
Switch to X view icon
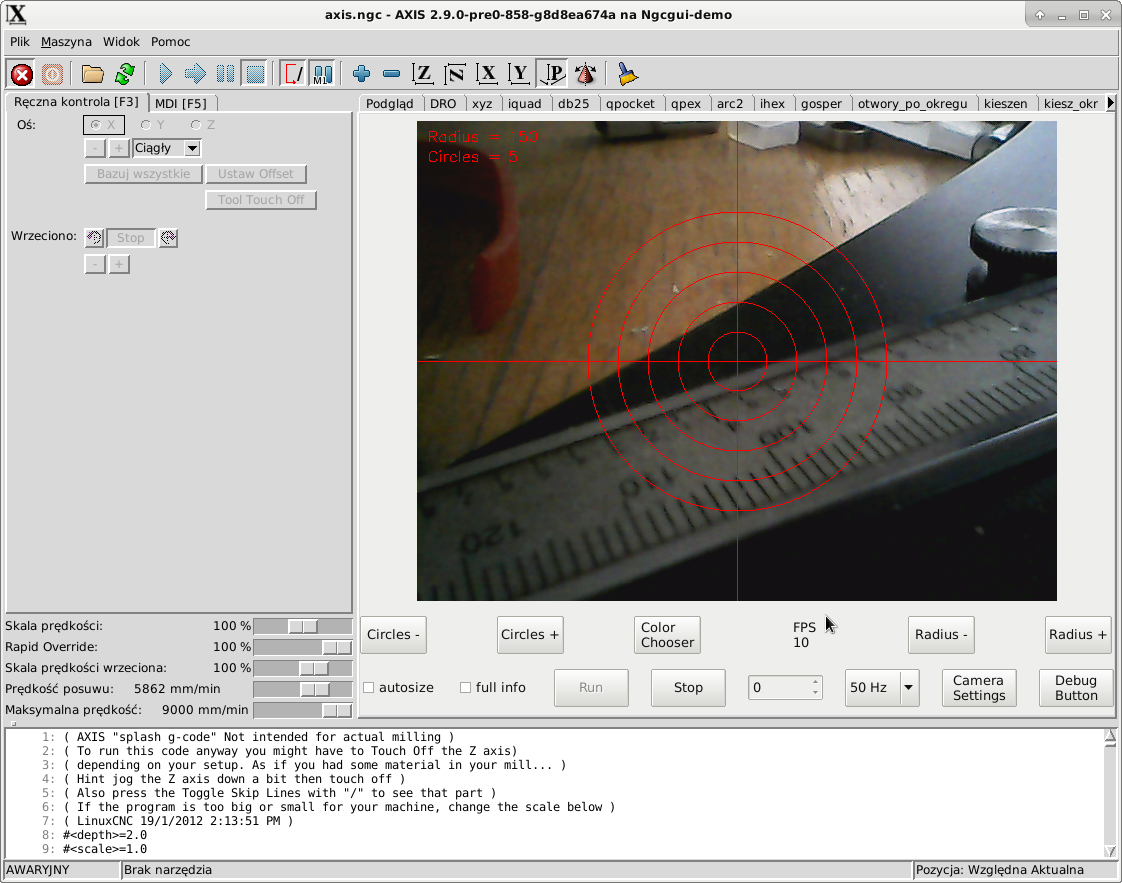[487, 74]
